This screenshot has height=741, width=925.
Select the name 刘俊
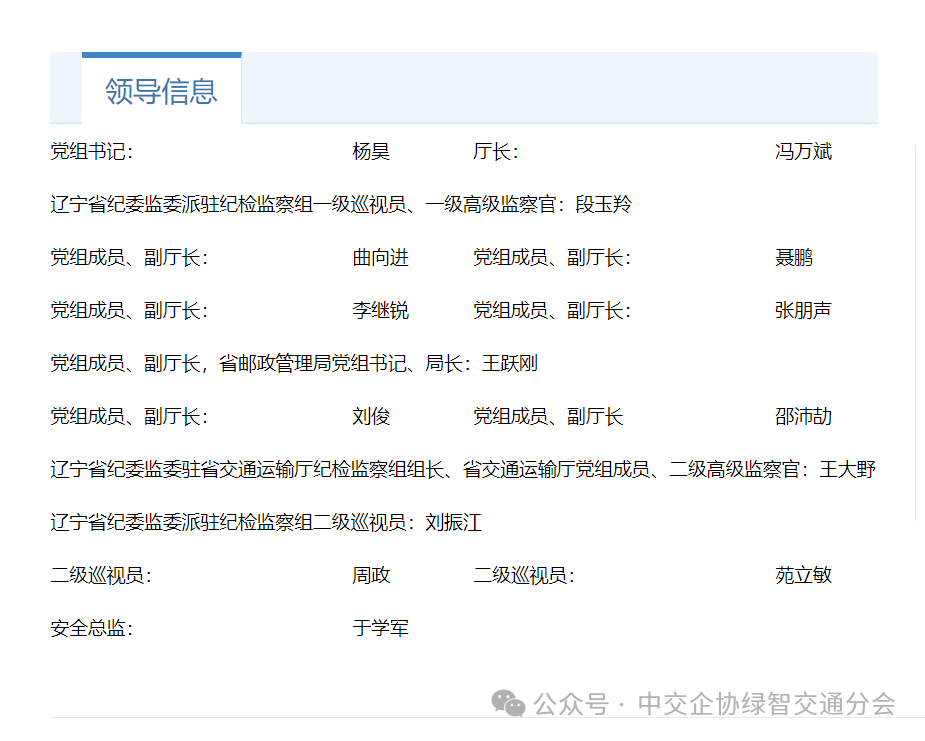point(370,417)
